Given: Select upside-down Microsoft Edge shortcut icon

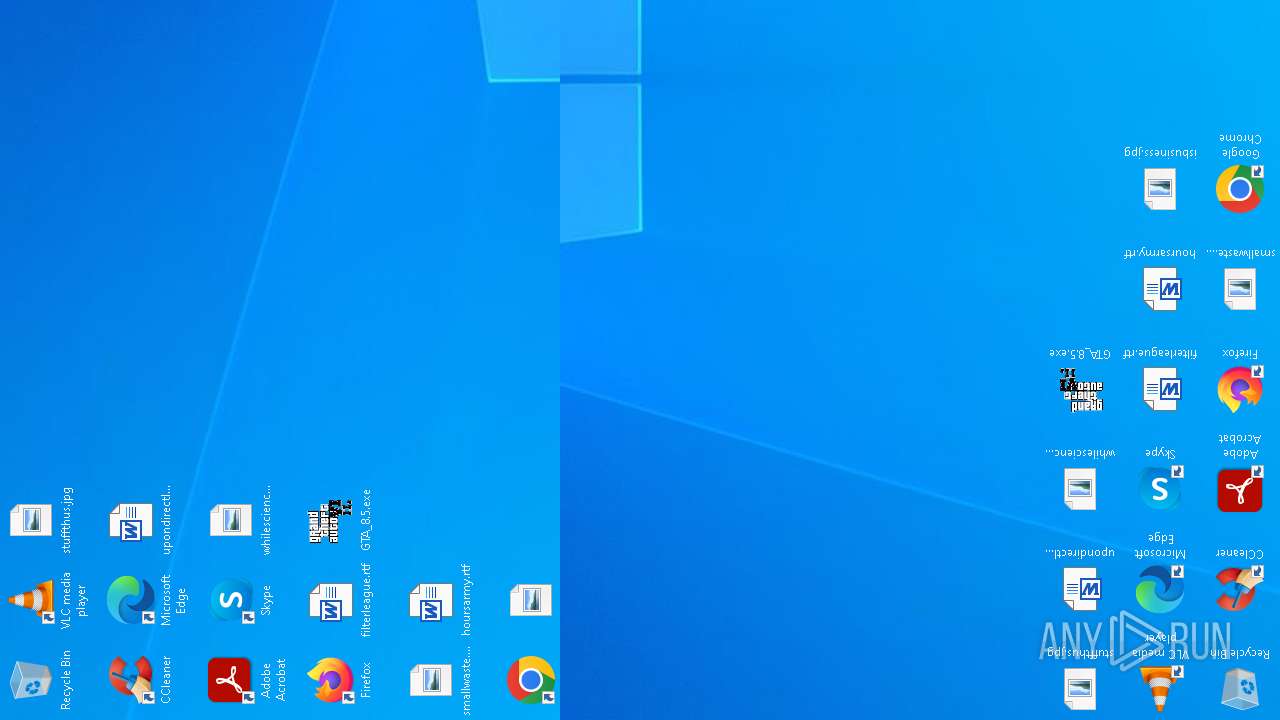Looking at the screenshot, I should [1160, 589].
